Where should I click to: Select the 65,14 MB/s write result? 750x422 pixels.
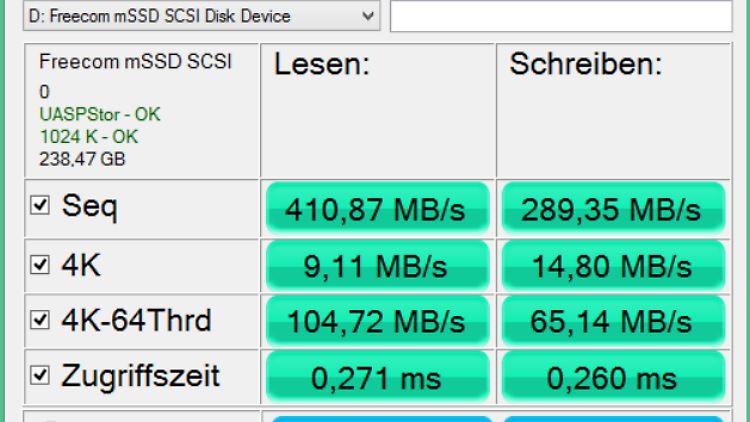point(611,322)
